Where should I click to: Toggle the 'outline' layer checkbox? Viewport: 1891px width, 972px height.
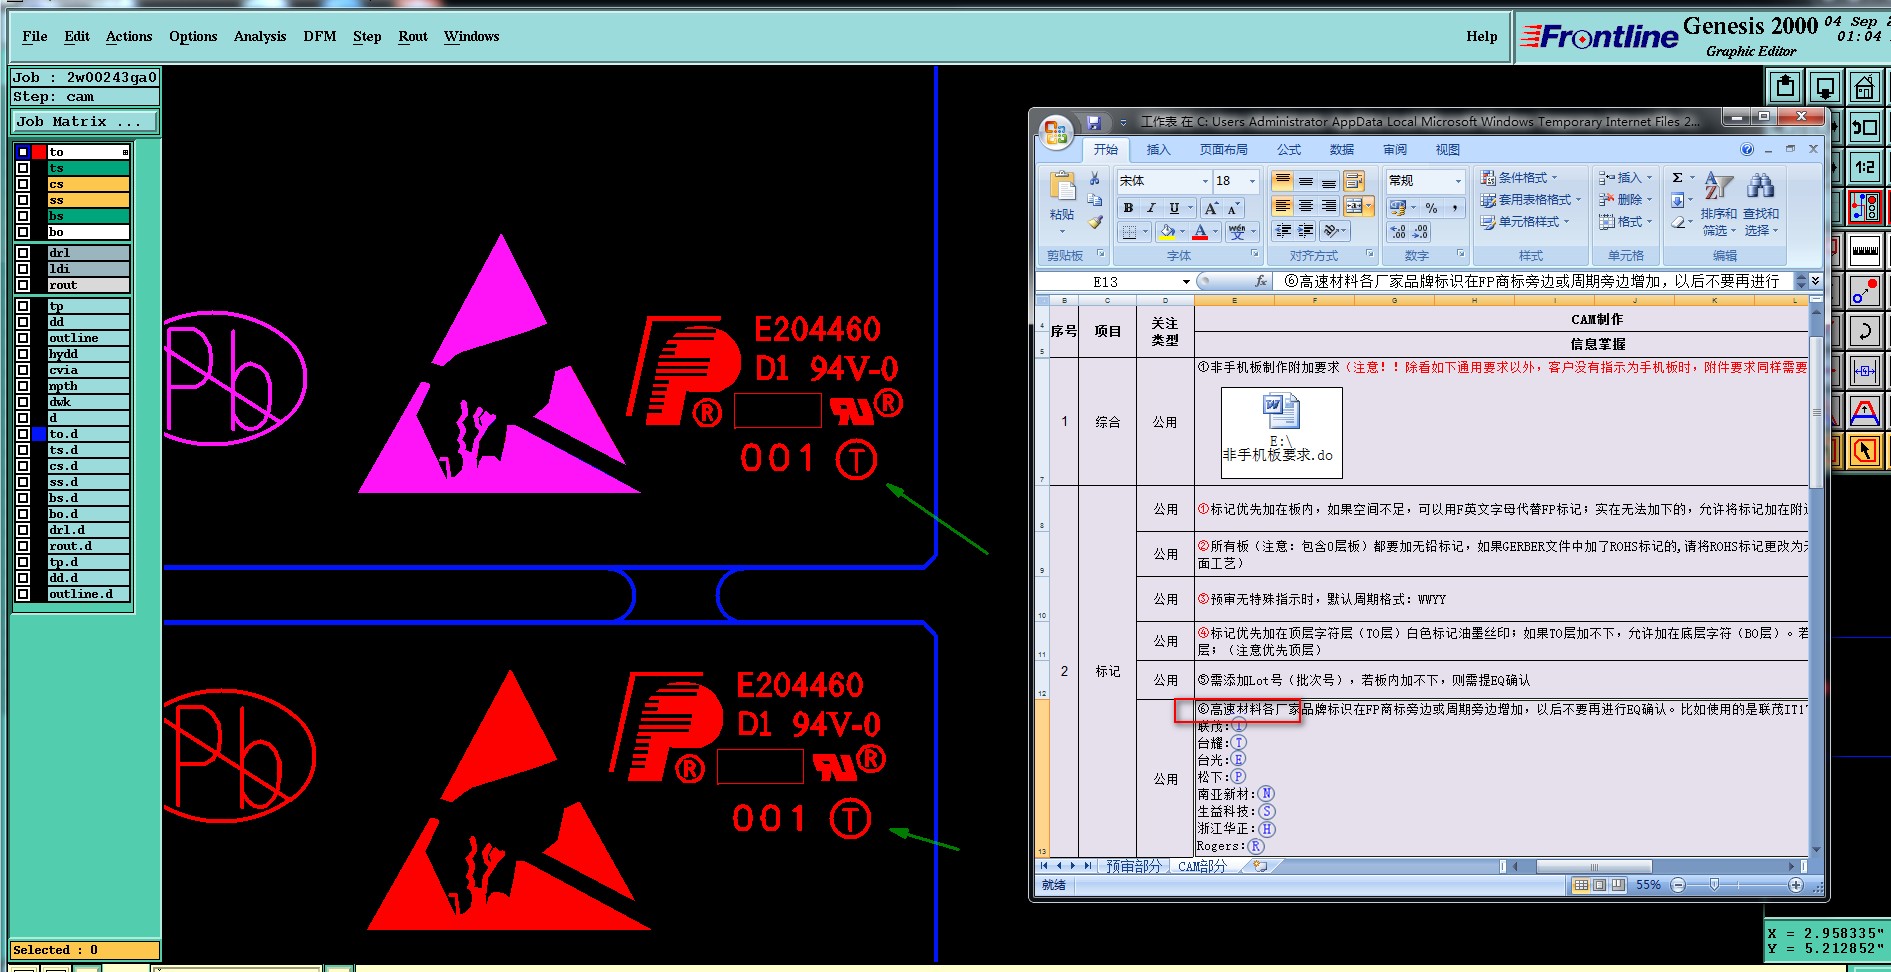click(23, 338)
